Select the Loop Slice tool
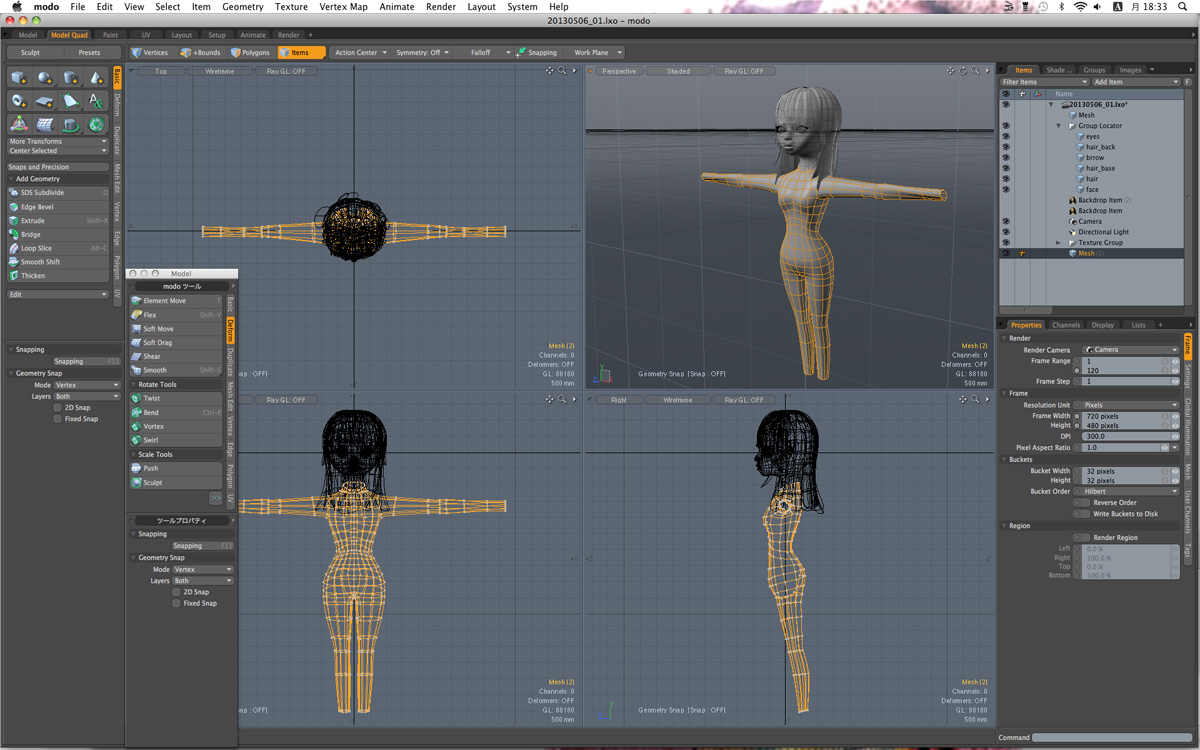The width and height of the screenshot is (1200, 750). pyautogui.click(x=36, y=248)
